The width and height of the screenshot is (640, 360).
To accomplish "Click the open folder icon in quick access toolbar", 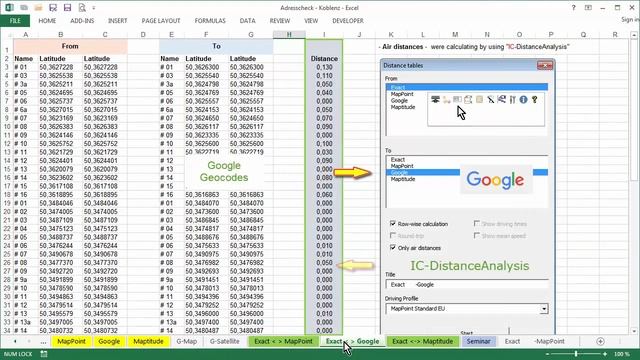I will point(38,7).
